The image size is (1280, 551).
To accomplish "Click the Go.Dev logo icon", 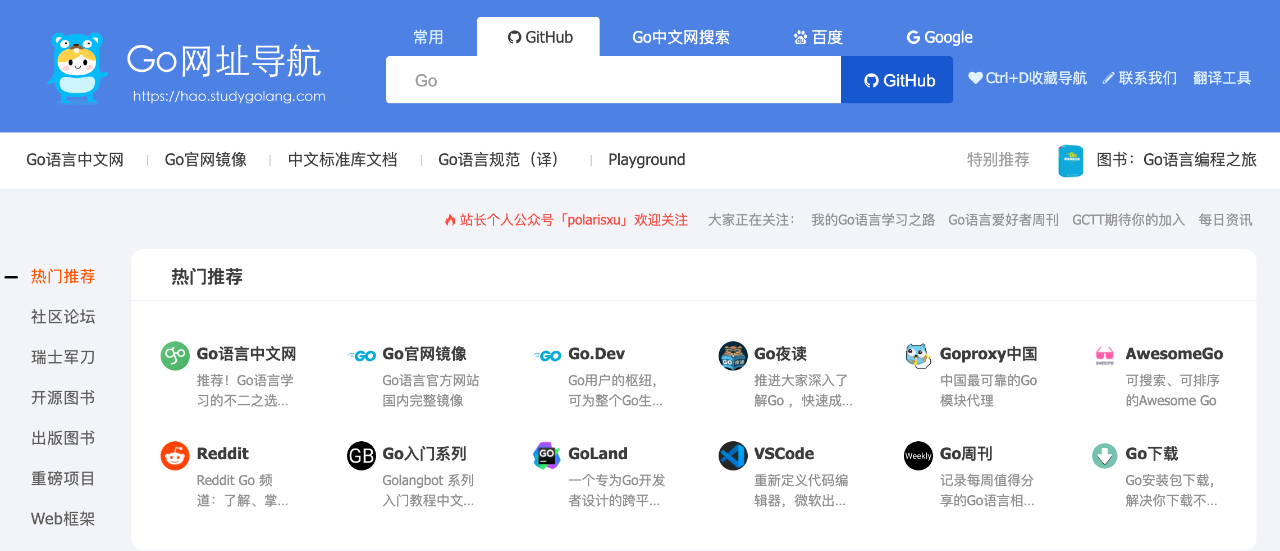I will tap(547, 355).
